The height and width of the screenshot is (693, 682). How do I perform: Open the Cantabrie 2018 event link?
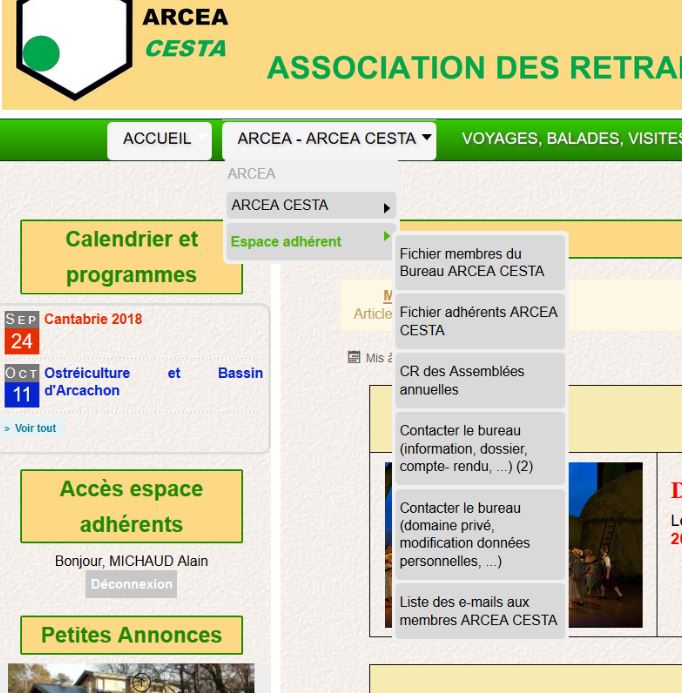[93, 320]
